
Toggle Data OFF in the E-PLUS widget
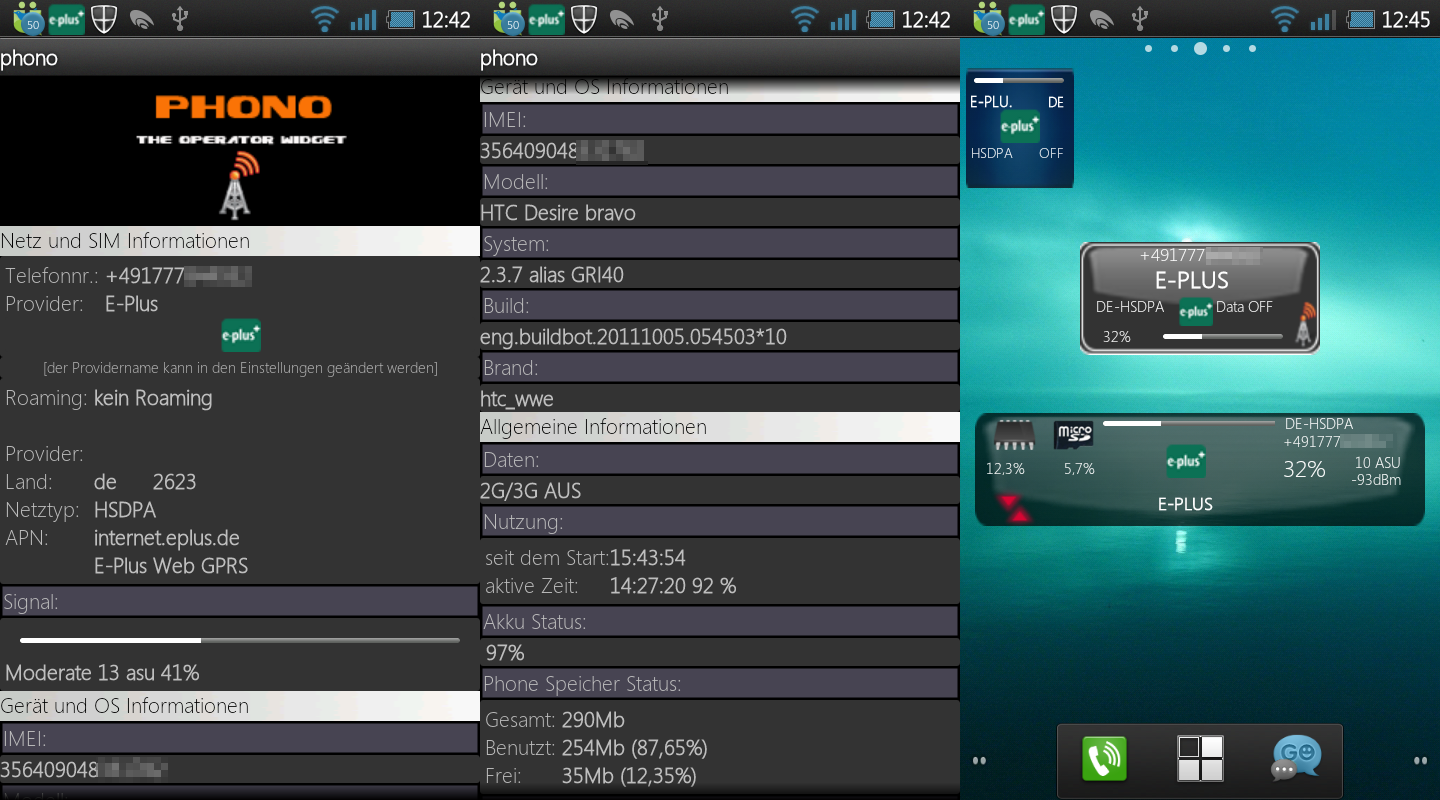coord(1244,308)
